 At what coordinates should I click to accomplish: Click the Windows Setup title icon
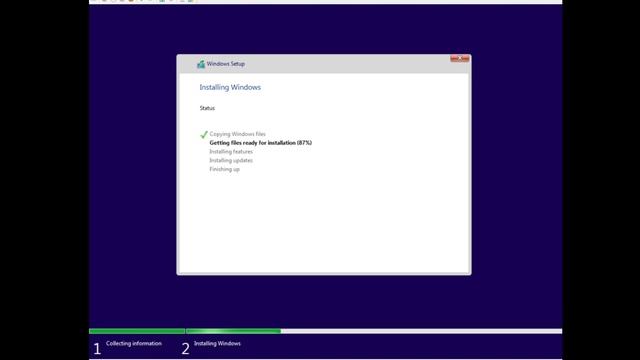pyautogui.click(x=201, y=64)
